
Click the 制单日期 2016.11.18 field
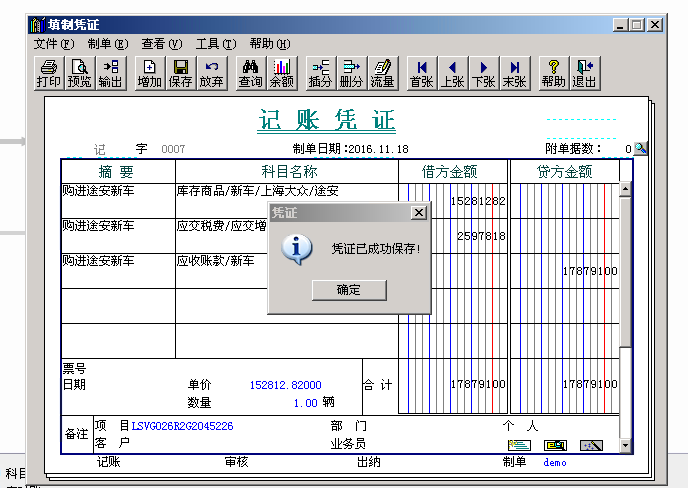pyautogui.click(x=378, y=149)
